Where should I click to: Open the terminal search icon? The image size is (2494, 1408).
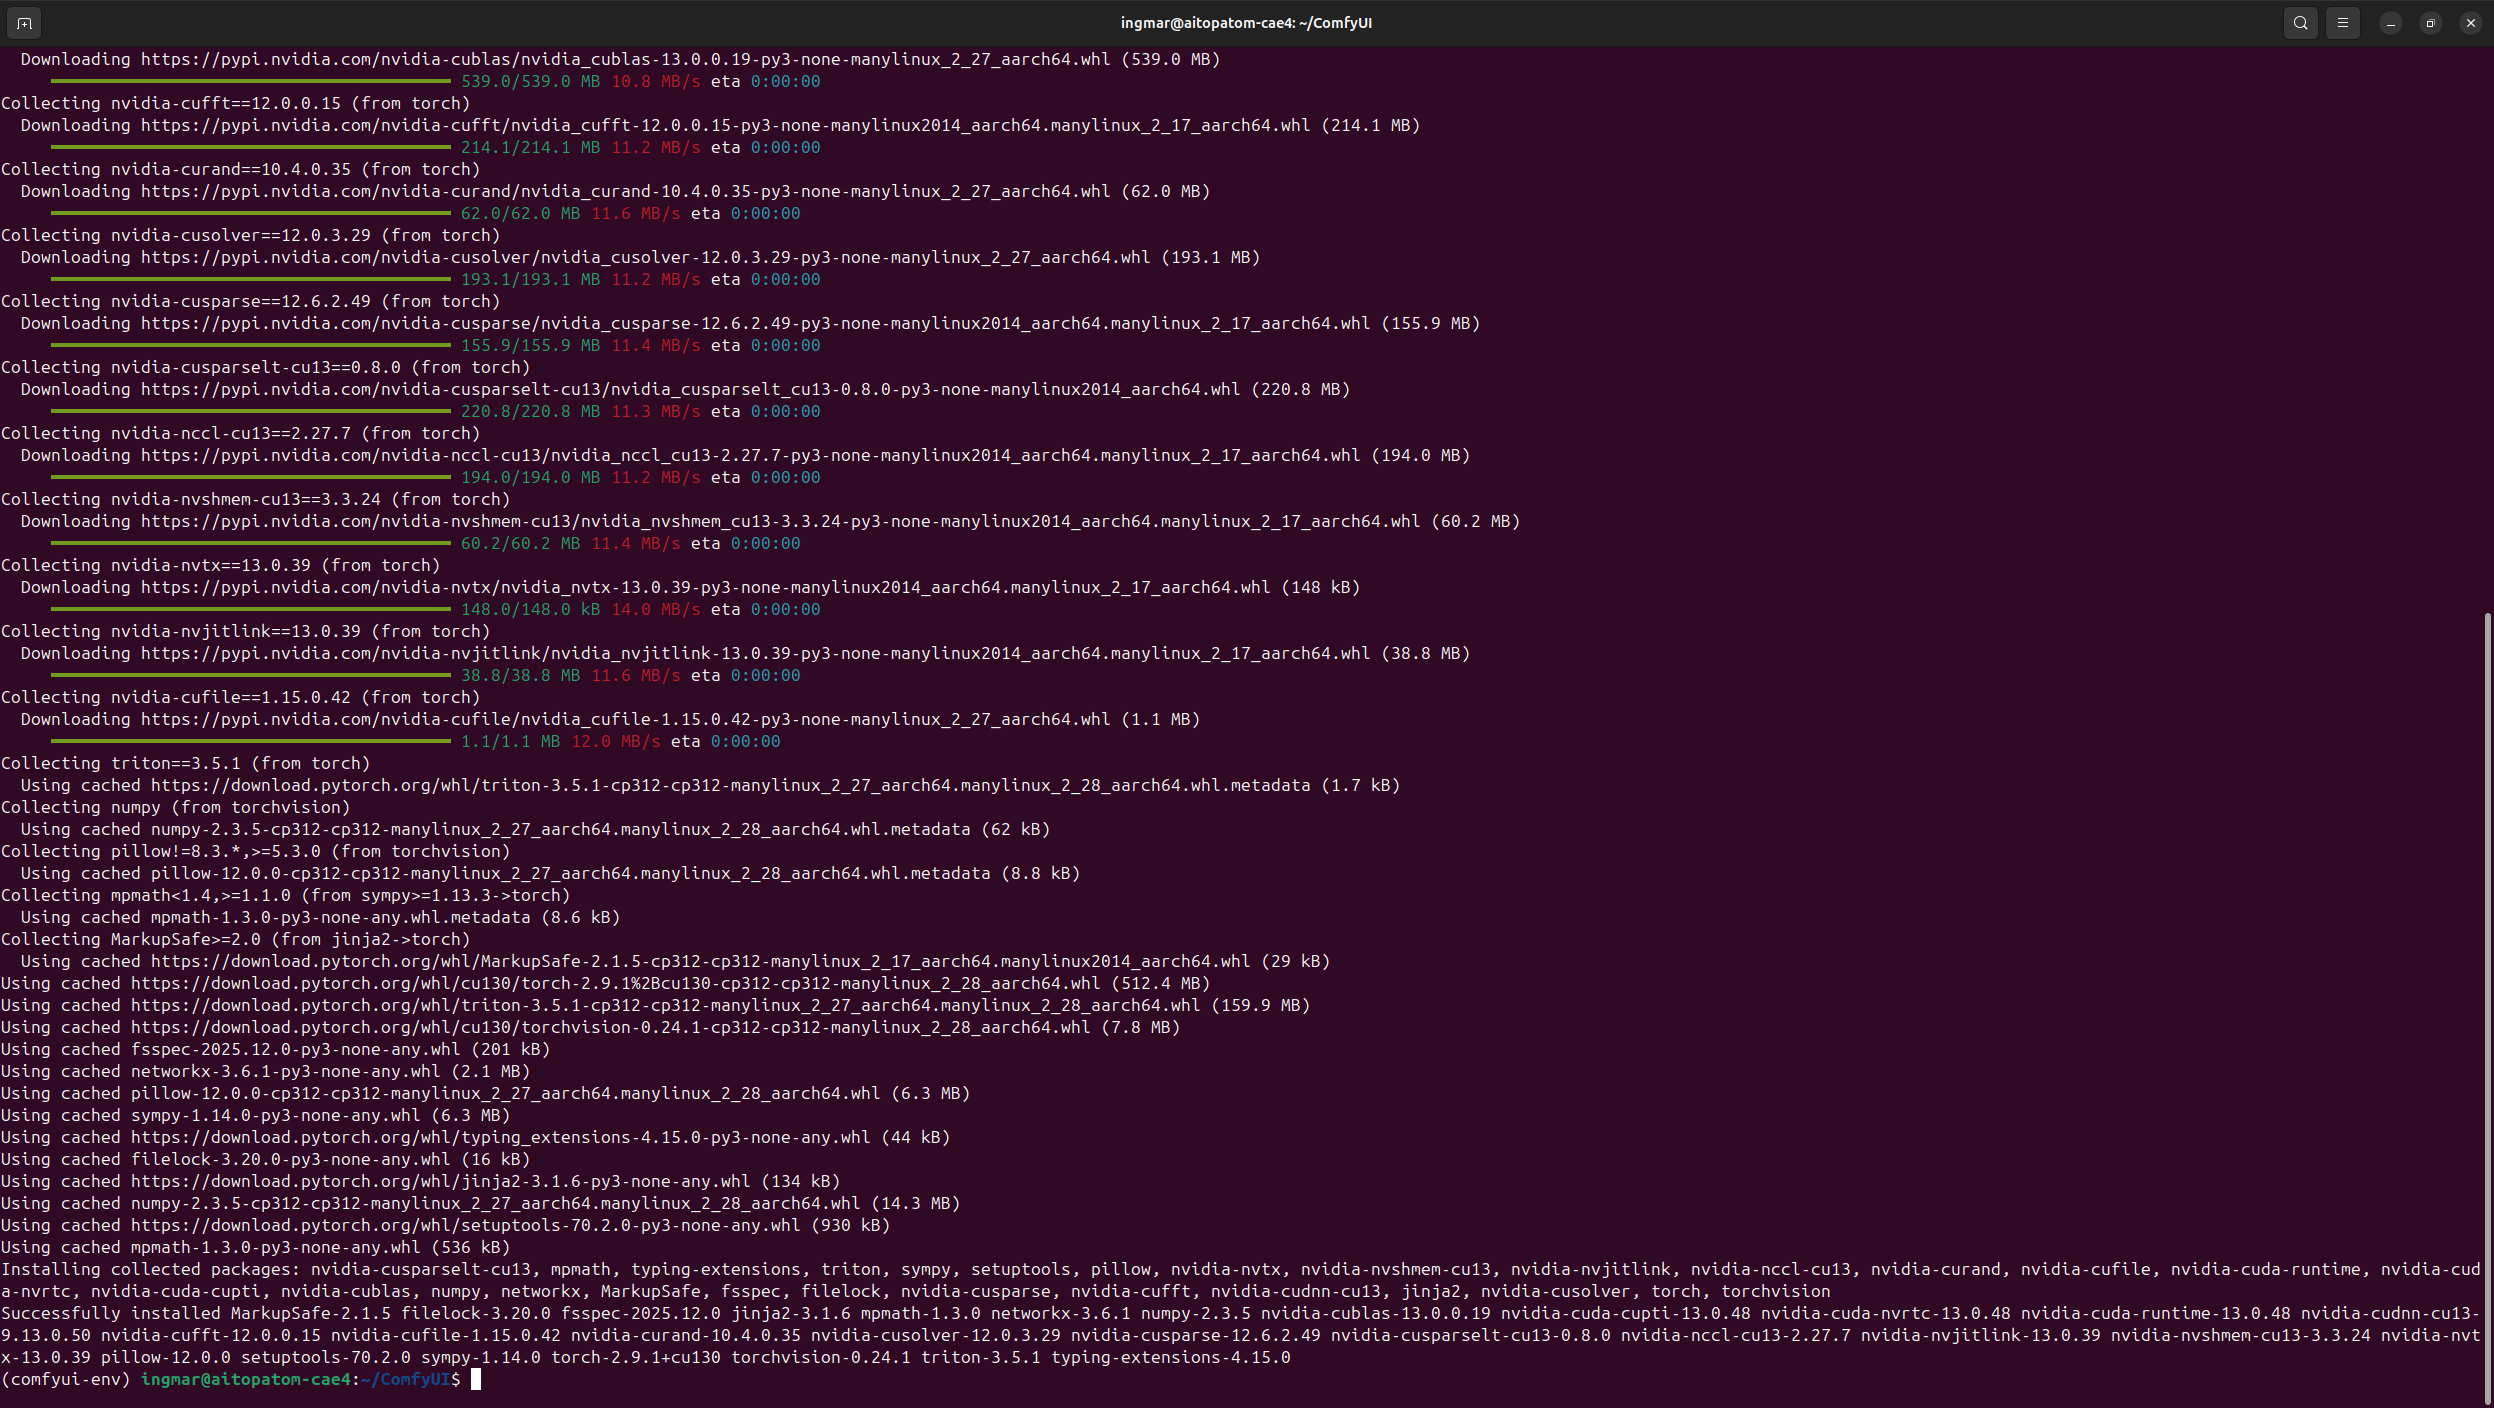tap(2300, 23)
